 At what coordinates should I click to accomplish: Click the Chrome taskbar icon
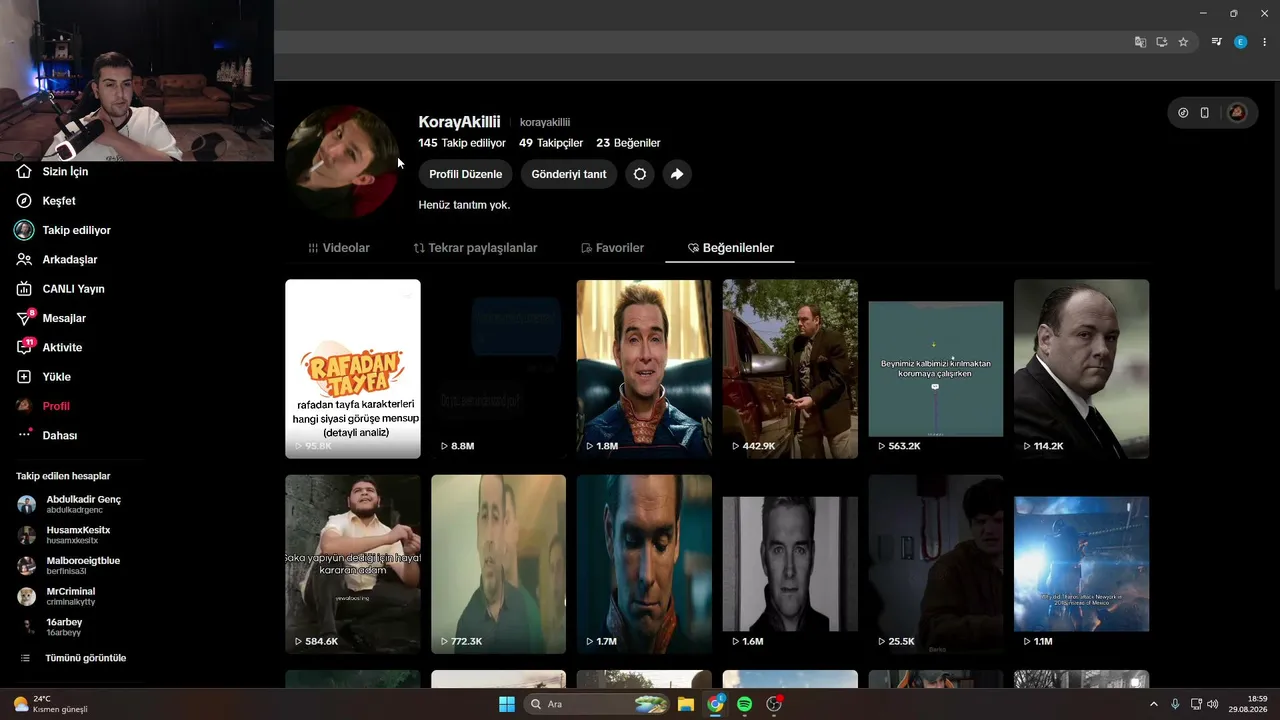715,704
